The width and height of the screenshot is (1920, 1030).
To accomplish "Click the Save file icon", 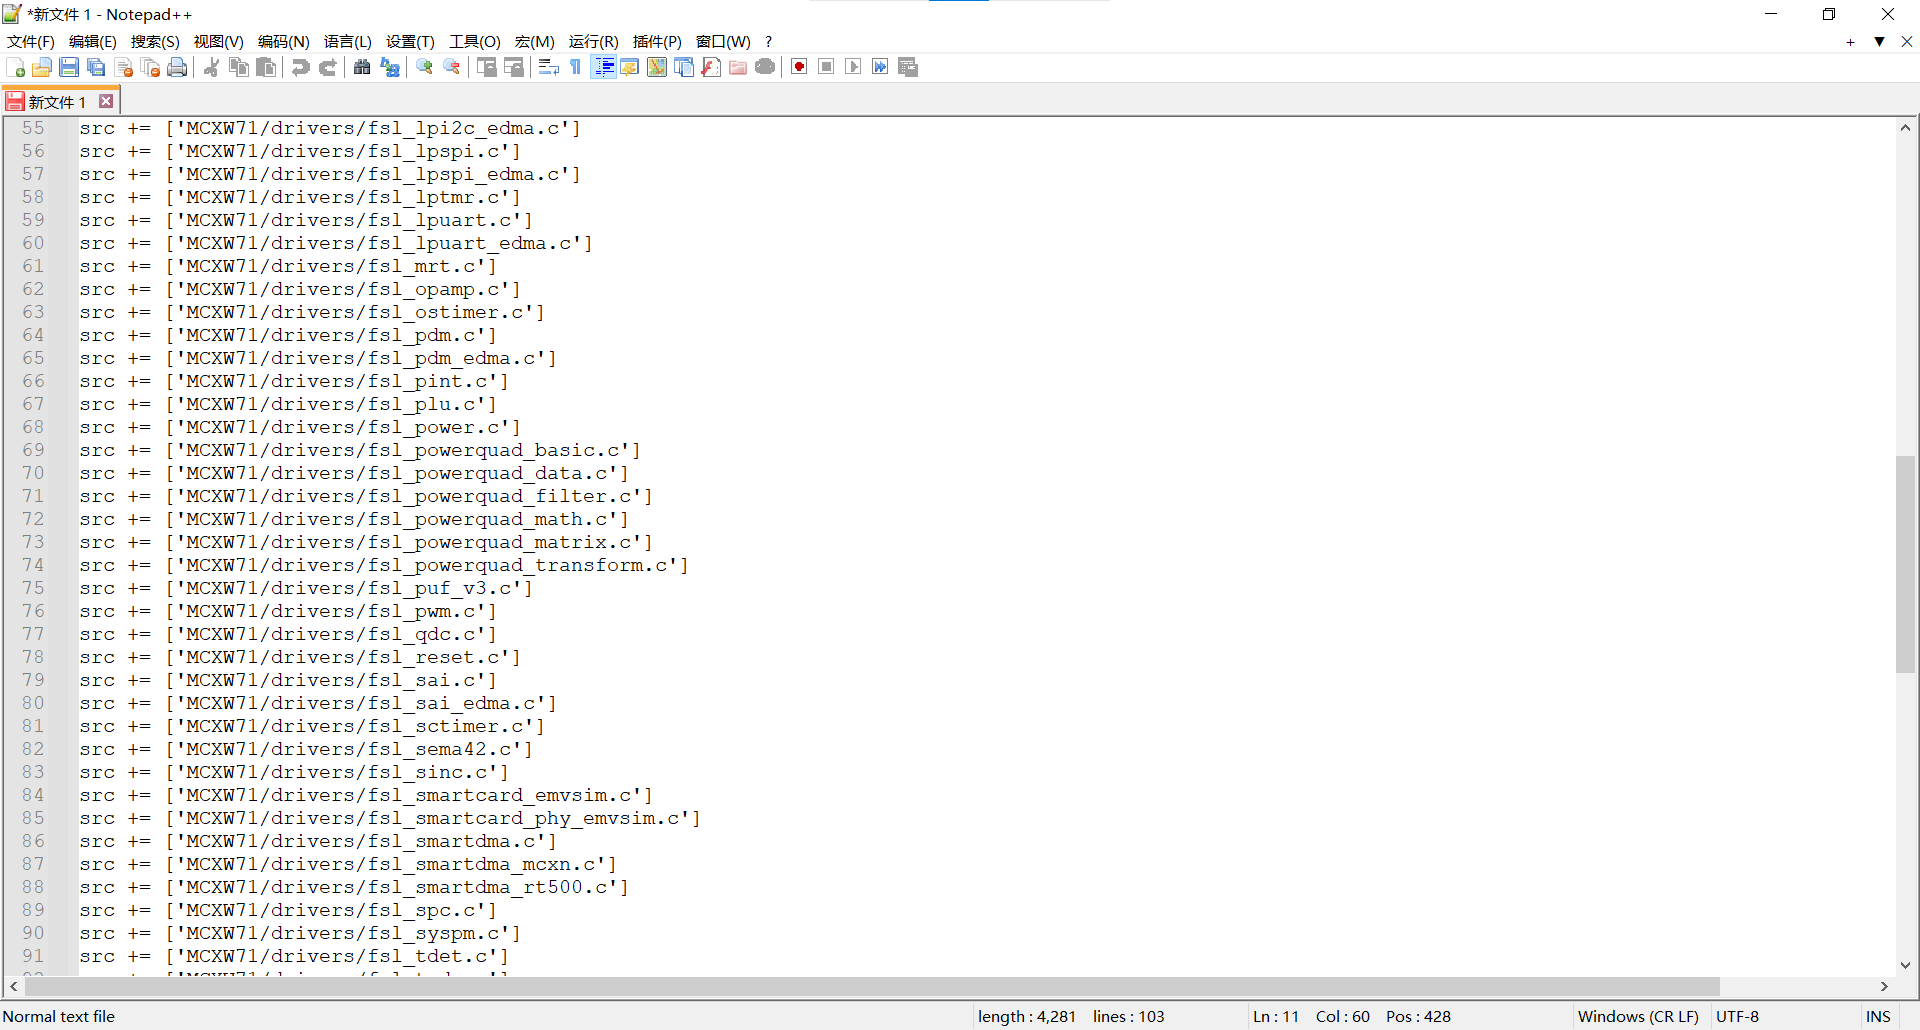I will (69, 67).
